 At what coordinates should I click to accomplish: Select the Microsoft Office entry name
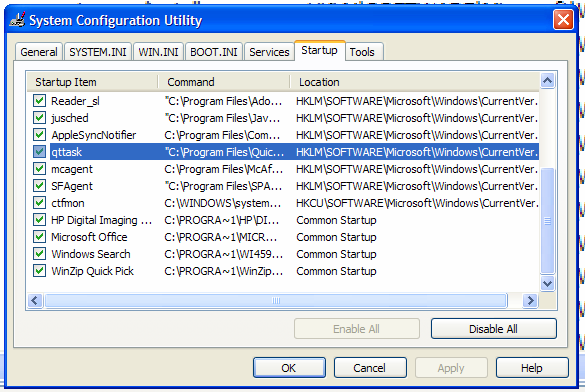pos(89,237)
